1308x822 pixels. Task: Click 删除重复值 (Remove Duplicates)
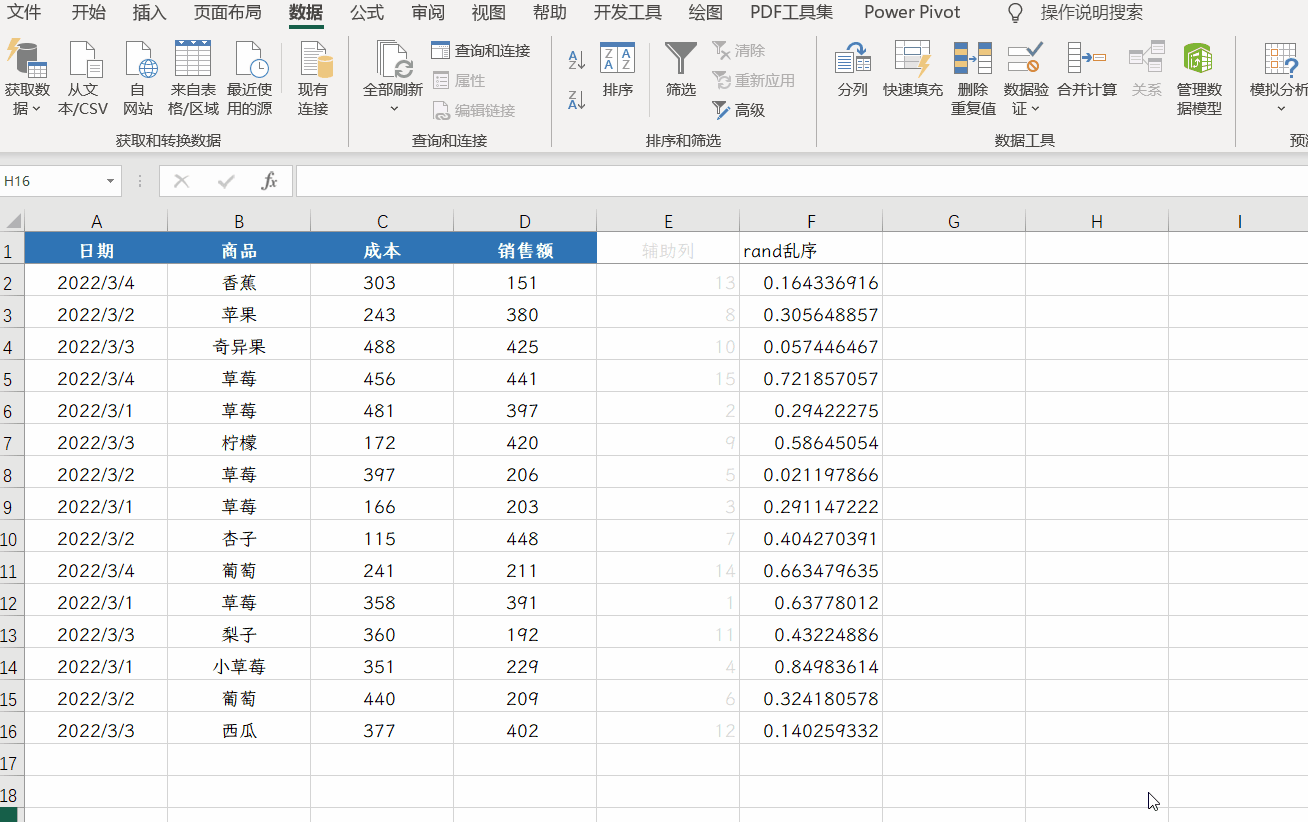pyautogui.click(x=973, y=79)
